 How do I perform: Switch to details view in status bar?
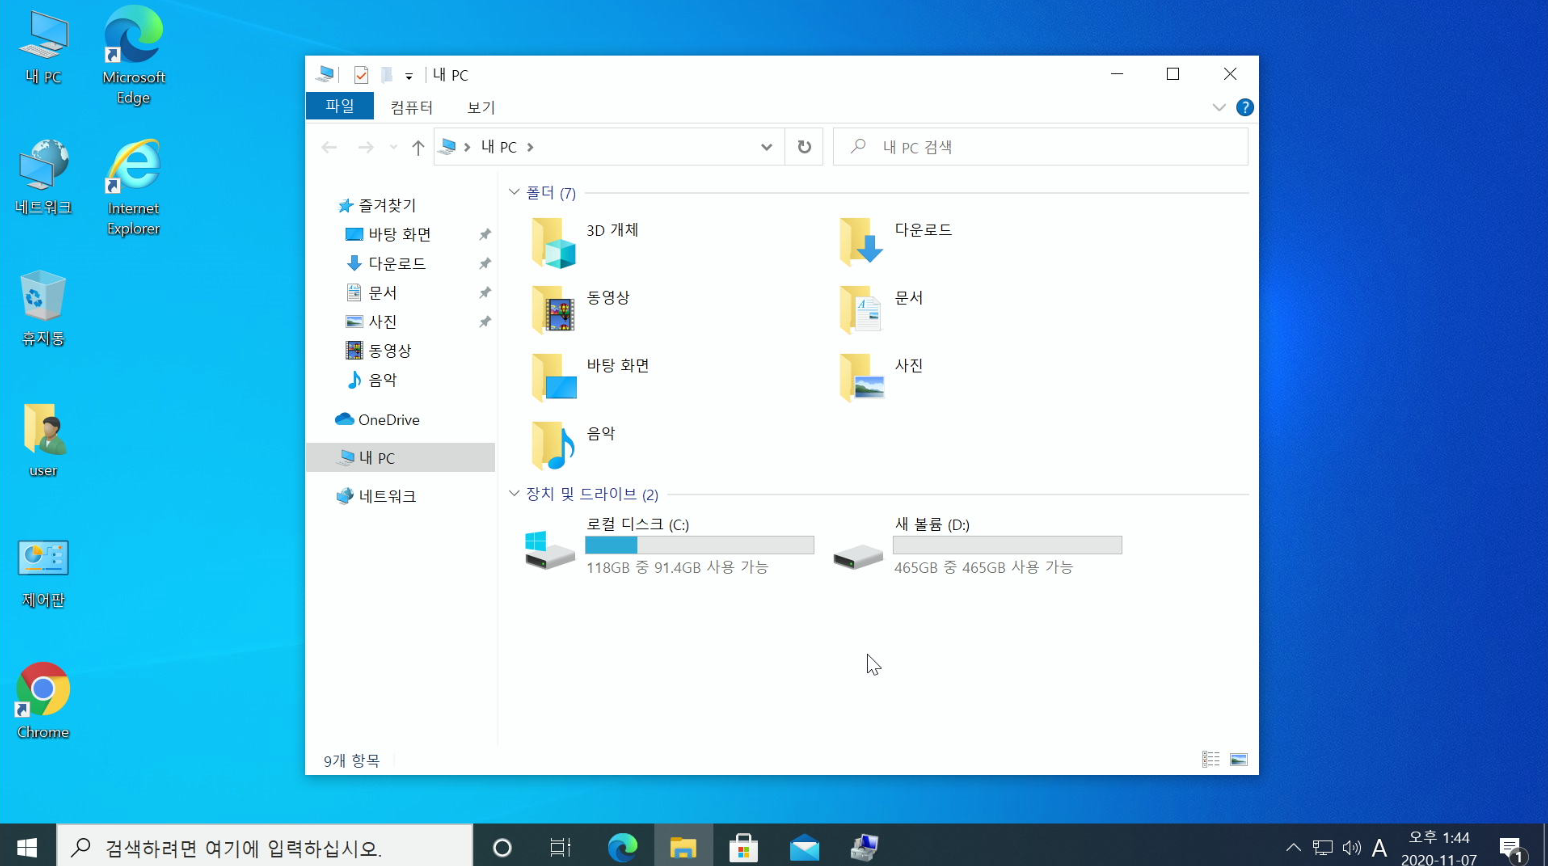click(1211, 760)
